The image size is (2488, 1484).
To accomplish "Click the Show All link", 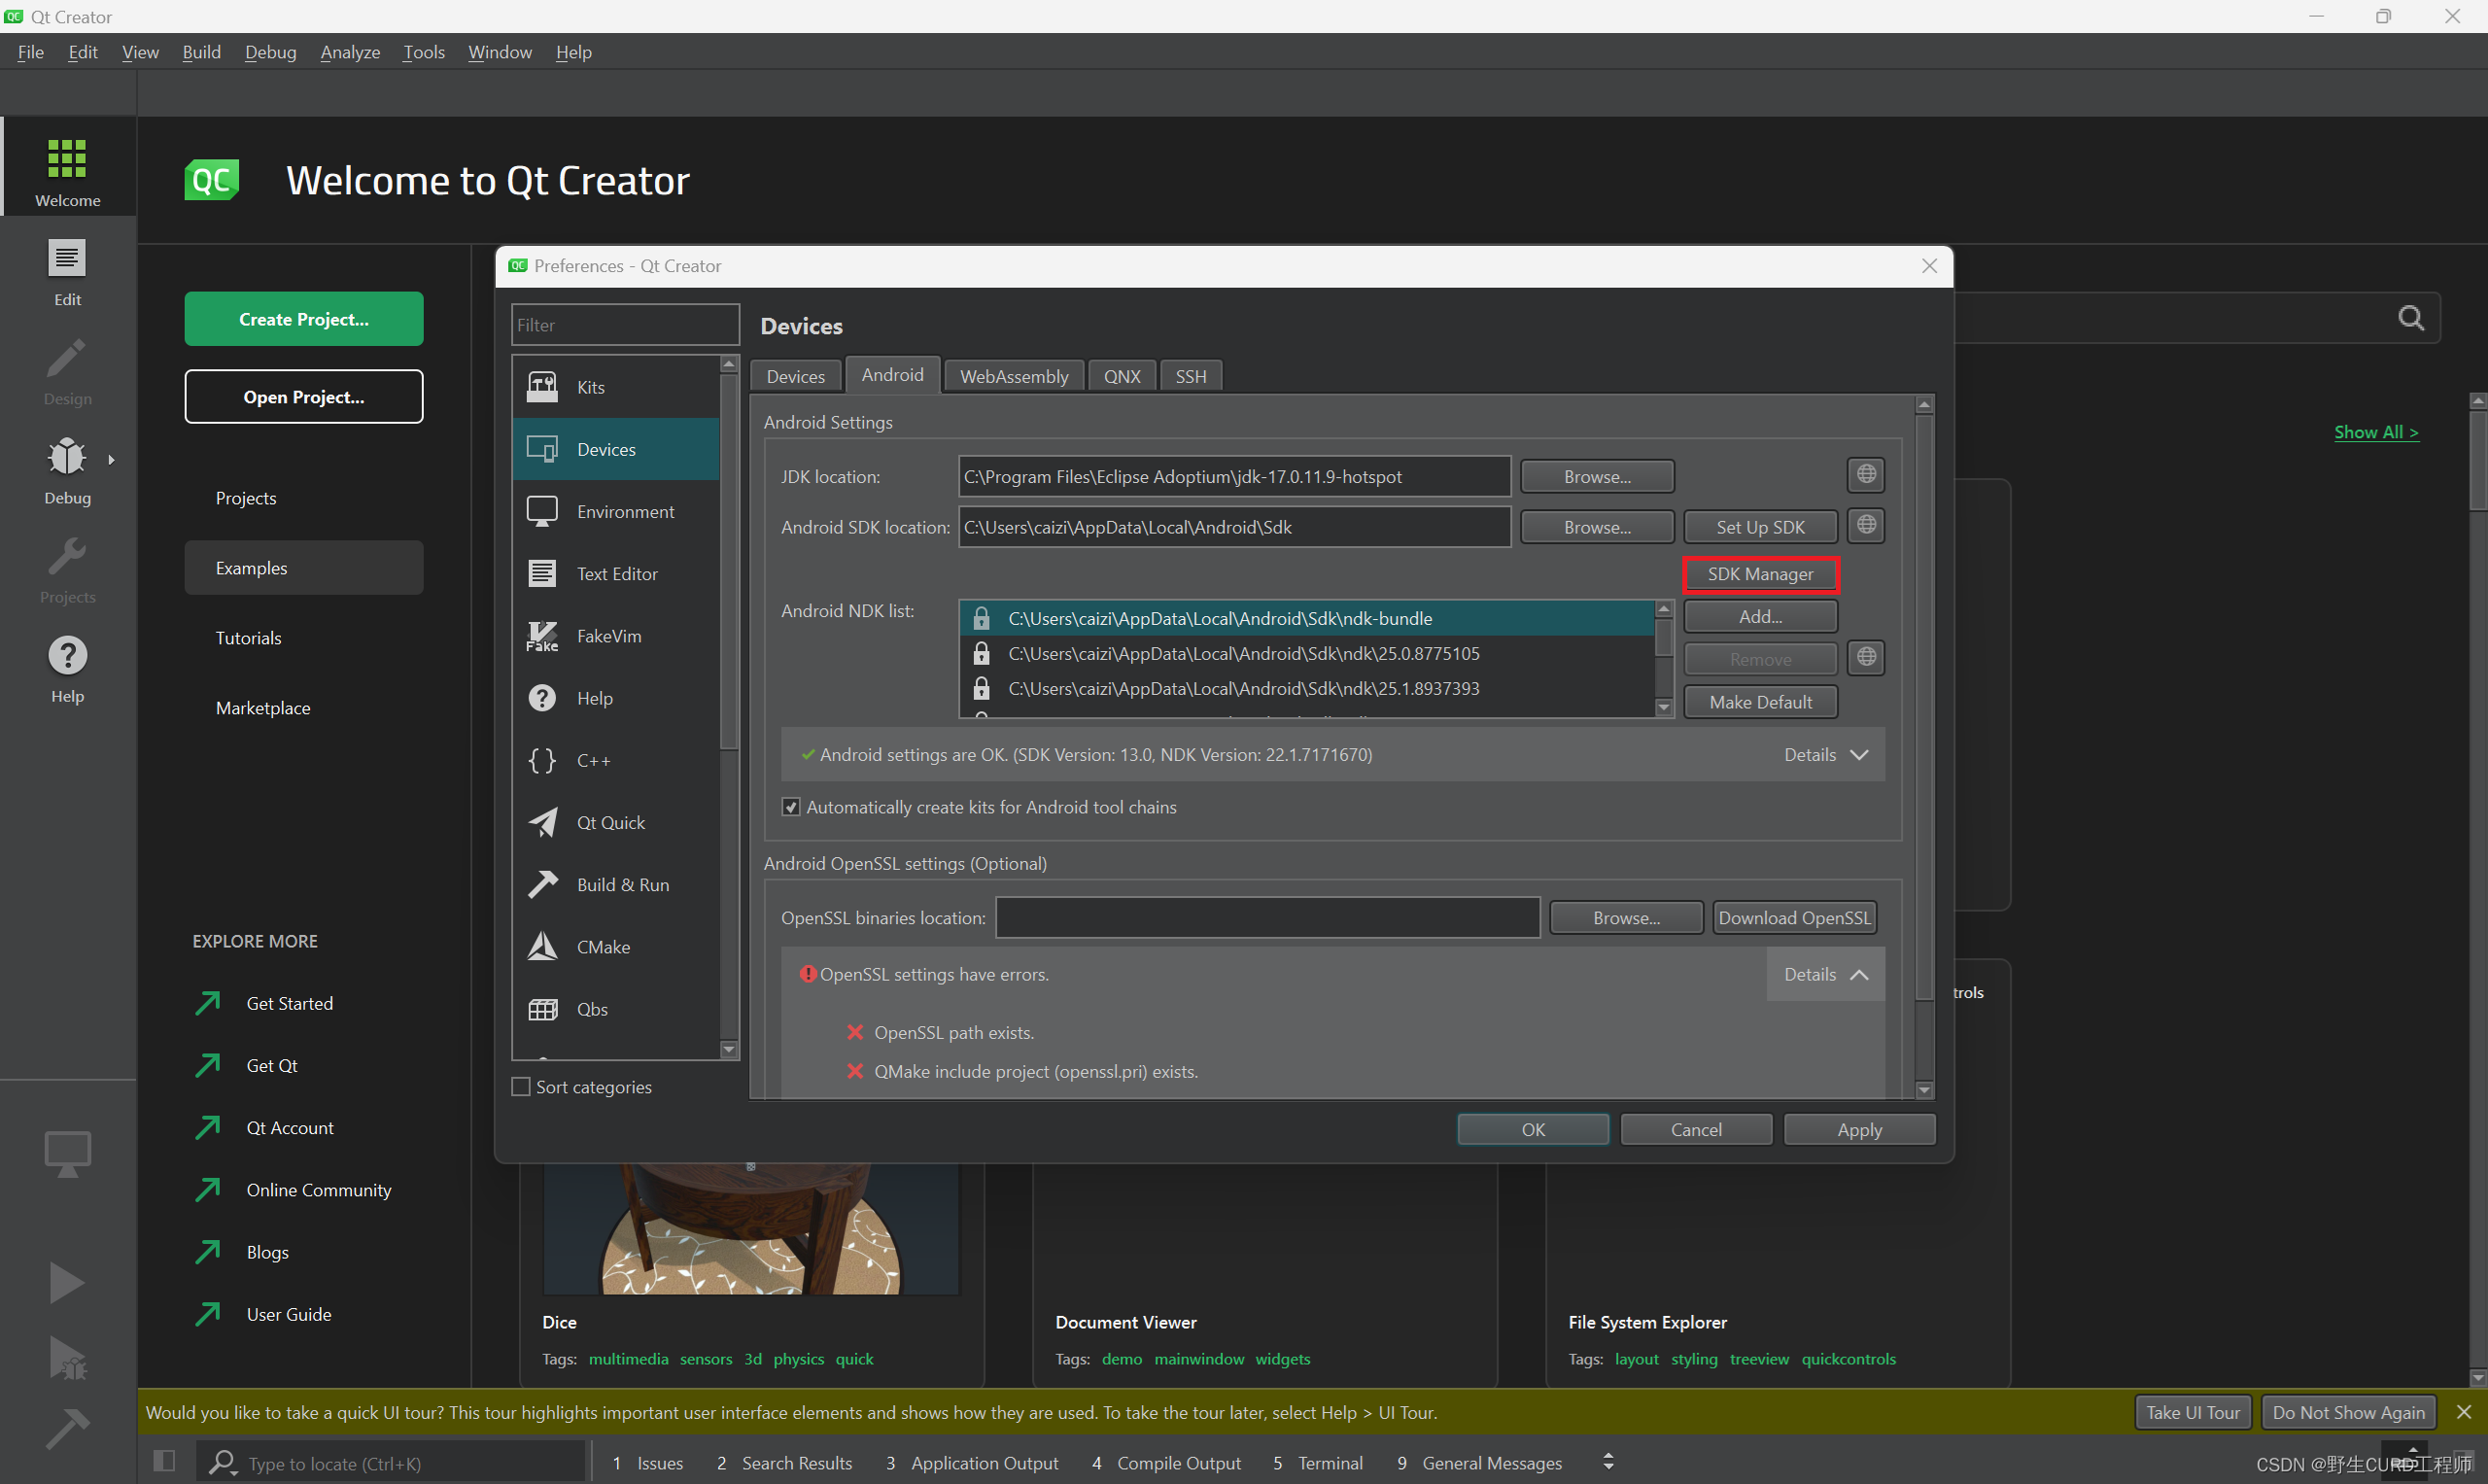I will (x=2376, y=432).
